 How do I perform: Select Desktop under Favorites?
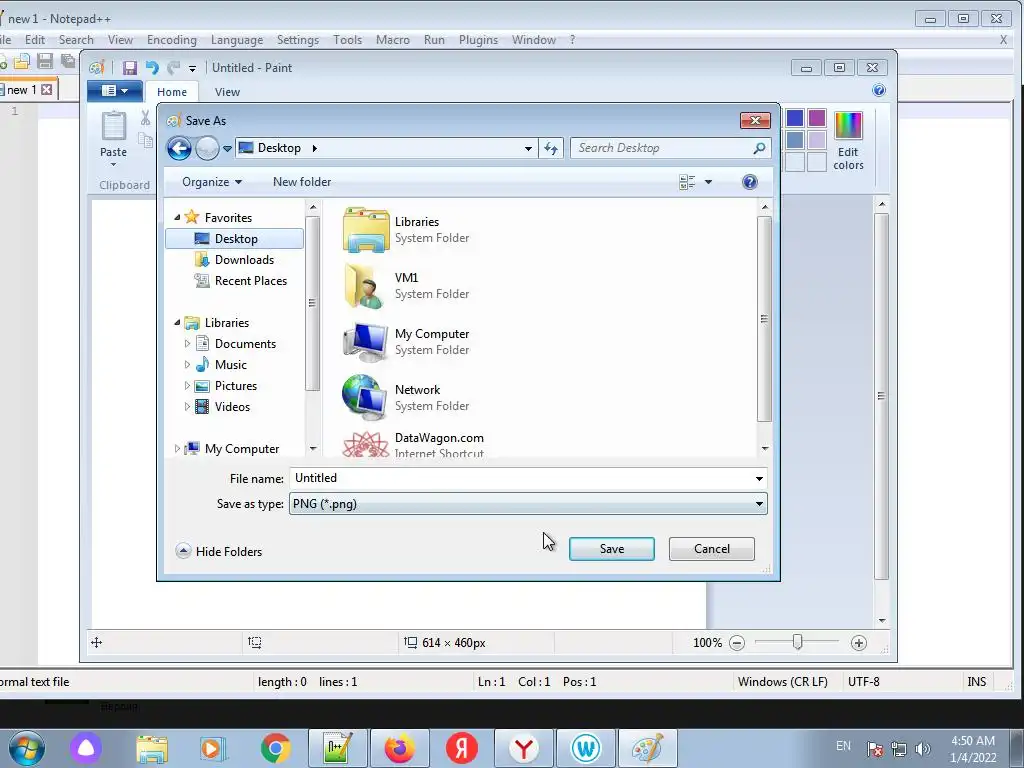pyautogui.click(x=235, y=239)
